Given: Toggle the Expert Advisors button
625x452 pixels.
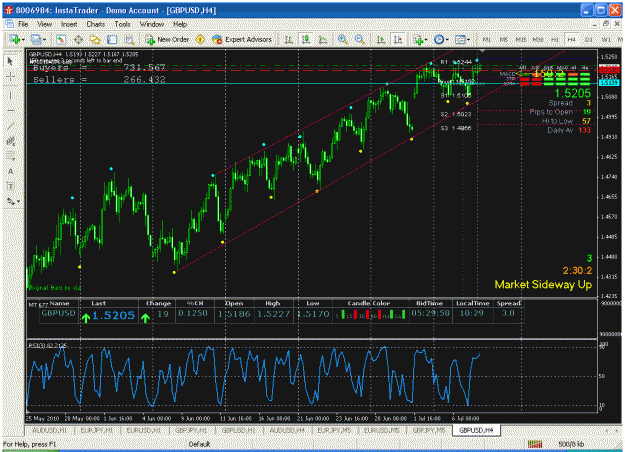Looking at the screenshot, I should [242, 39].
